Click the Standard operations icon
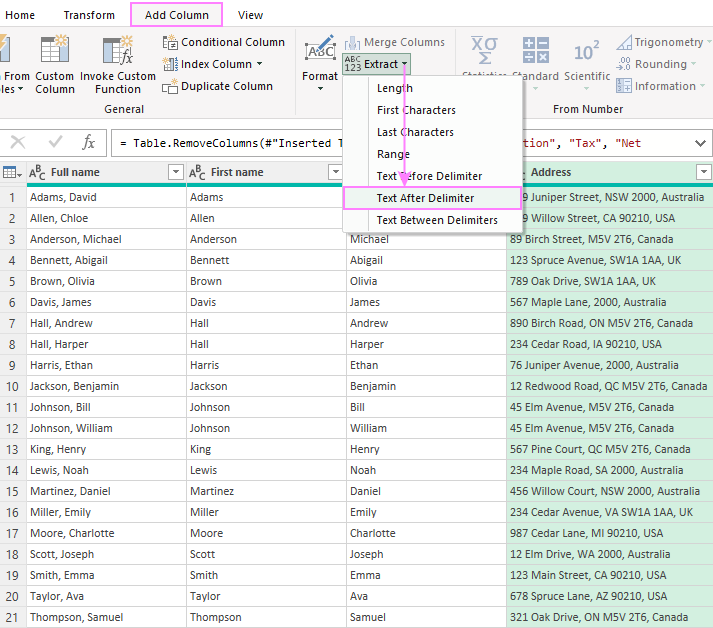The width and height of the screenshot is (713, 628). pos(536,50)
